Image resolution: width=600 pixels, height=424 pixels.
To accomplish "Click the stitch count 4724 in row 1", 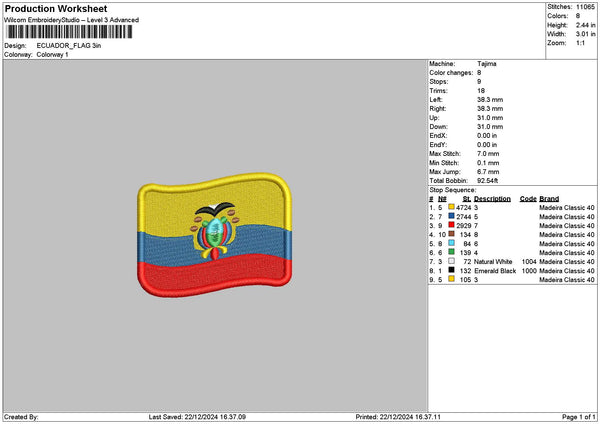I will pyautogui.click(x=463, y=208).
